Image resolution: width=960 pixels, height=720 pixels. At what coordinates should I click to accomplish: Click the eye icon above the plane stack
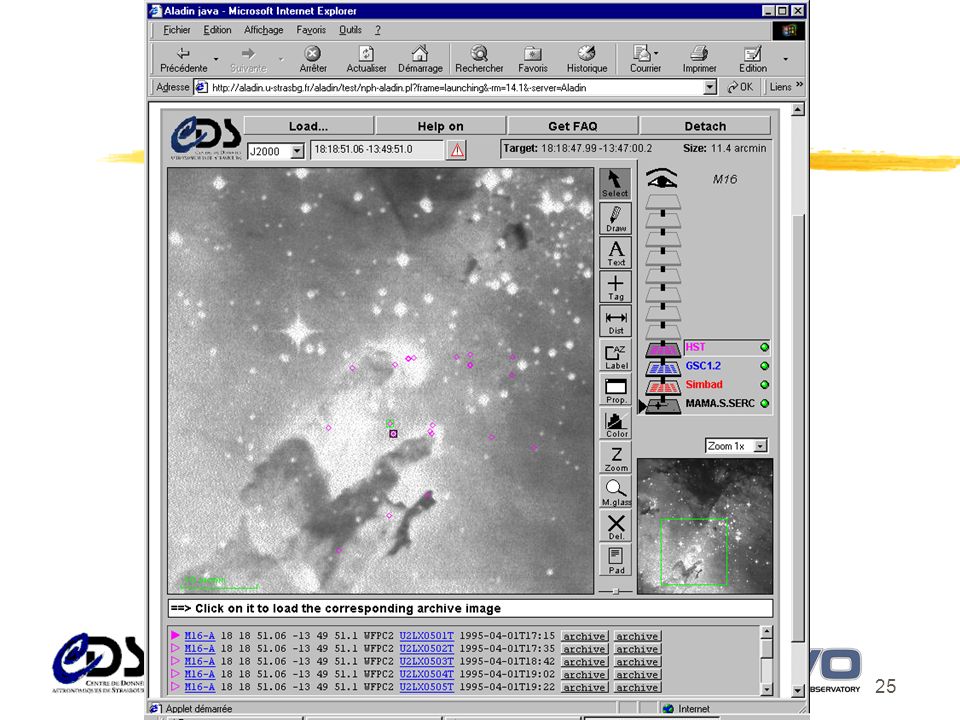click(x=661, y=178)
